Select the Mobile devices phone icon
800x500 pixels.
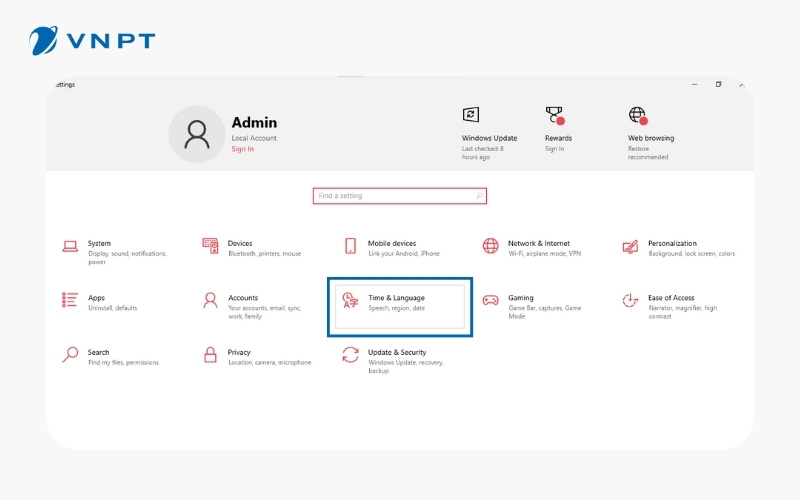tap(350, 246)
